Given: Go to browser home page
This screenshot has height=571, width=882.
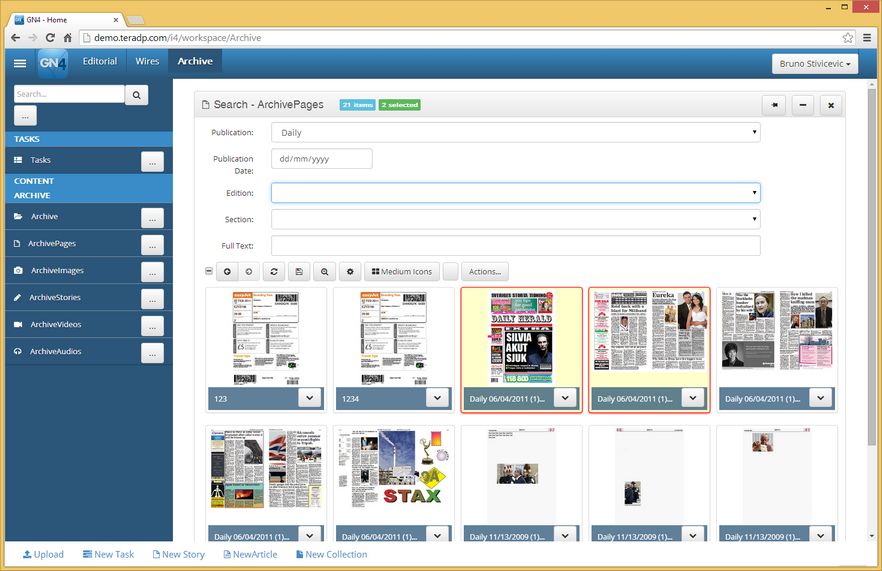Looking at the screenshot, I should pyautogui.click(x=68, y=38).
